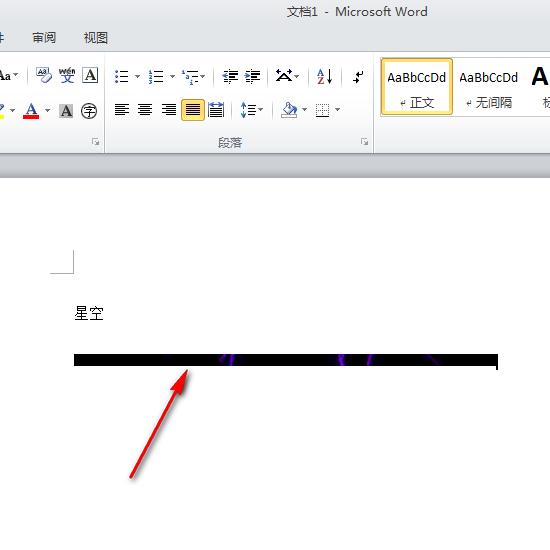
Task: Expand the bullet list style dropdown
Action: [x=138, y=76]
